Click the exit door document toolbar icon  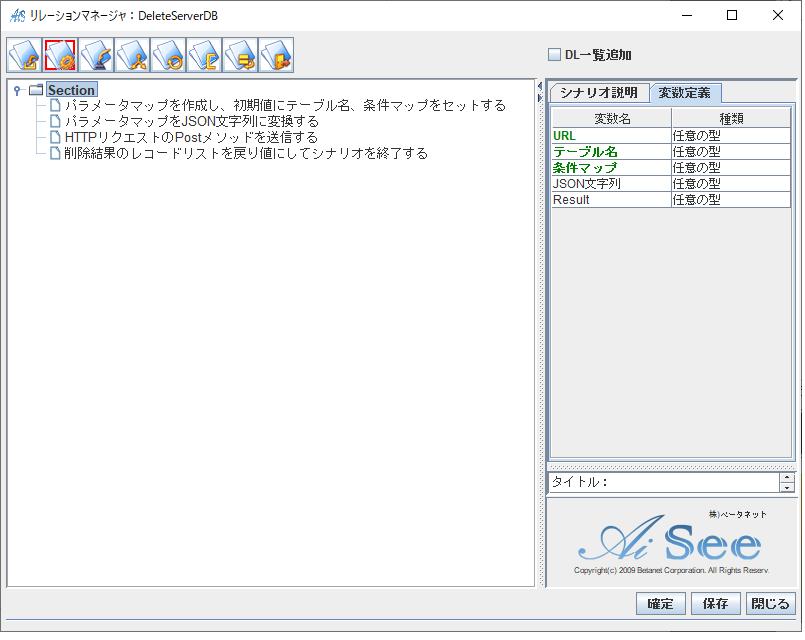coord(276,55)
